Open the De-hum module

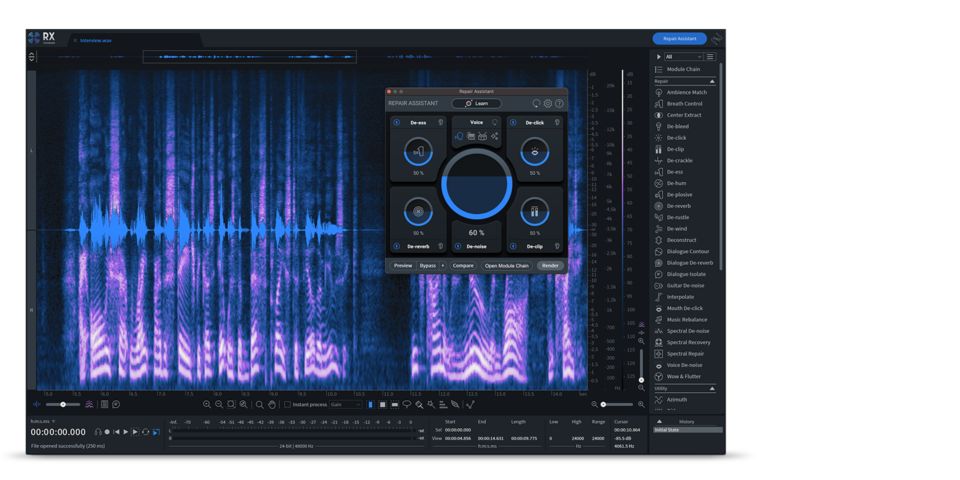[676, 183]
